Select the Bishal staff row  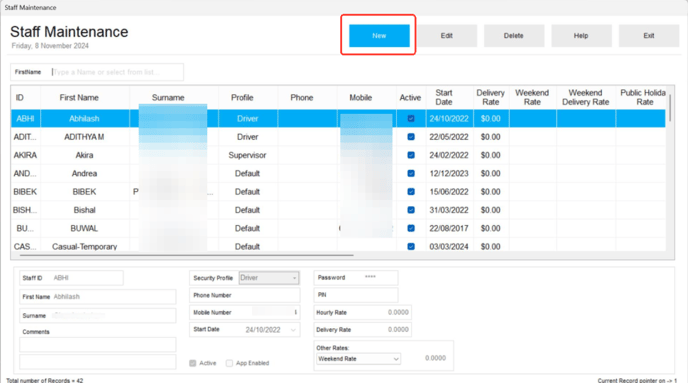pyautogui.click(x=338, y=210)
